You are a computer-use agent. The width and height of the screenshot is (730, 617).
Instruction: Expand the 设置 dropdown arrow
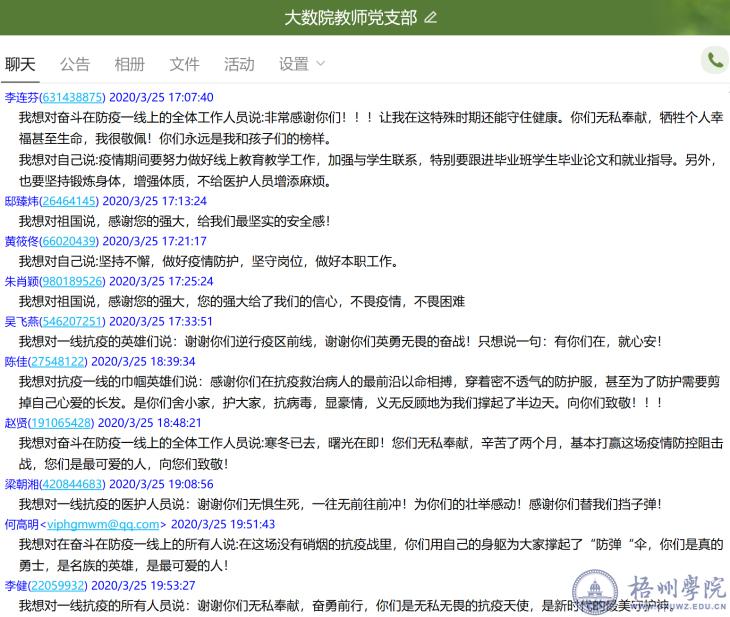click(321, 64)
